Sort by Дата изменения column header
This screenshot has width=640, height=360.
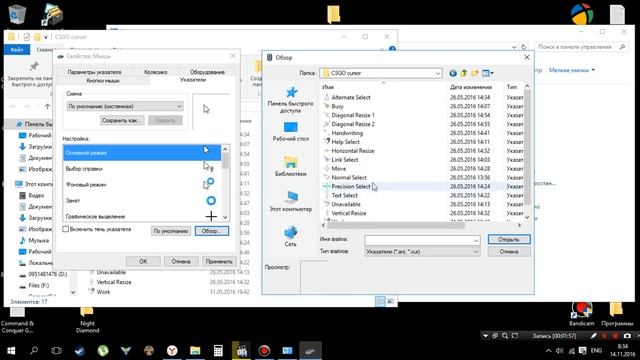point(471,87)
